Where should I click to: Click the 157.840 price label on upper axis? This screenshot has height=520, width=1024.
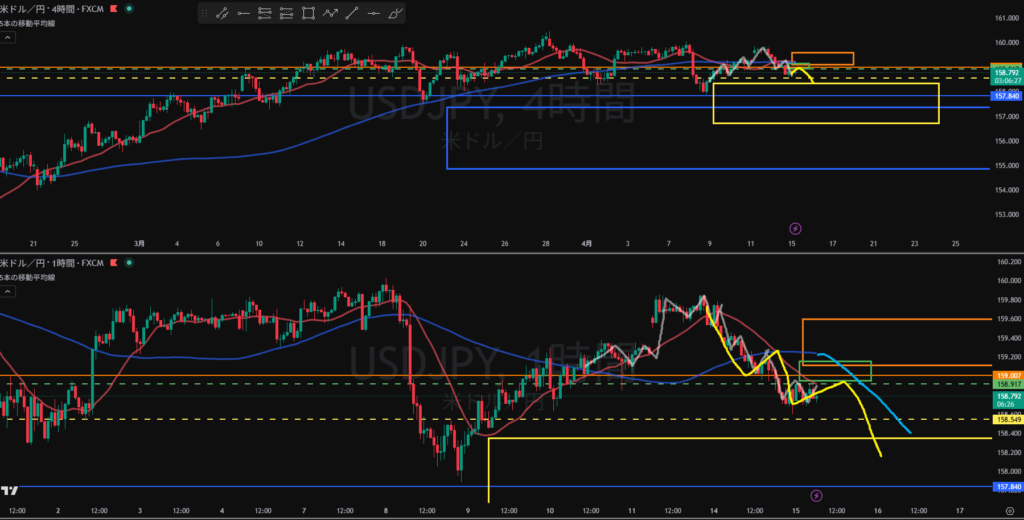coord(1004,96)
